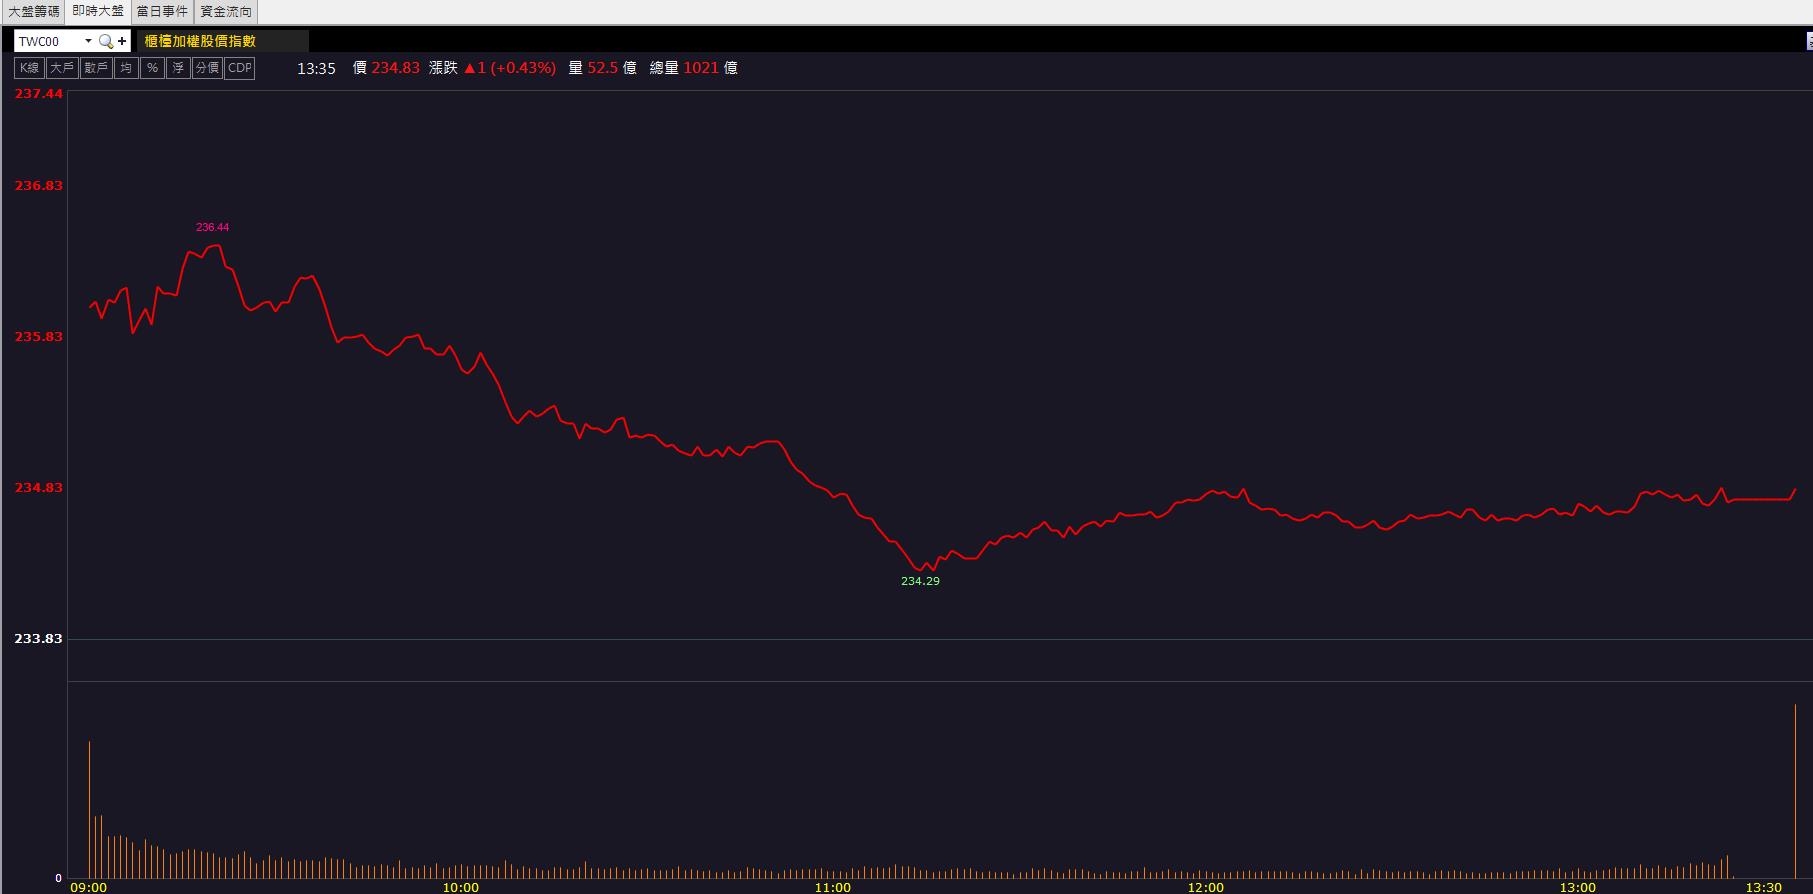Open the 大盤籌碼 tab
This screenshot has height=894, width=1813.
(x=34, y=12)
